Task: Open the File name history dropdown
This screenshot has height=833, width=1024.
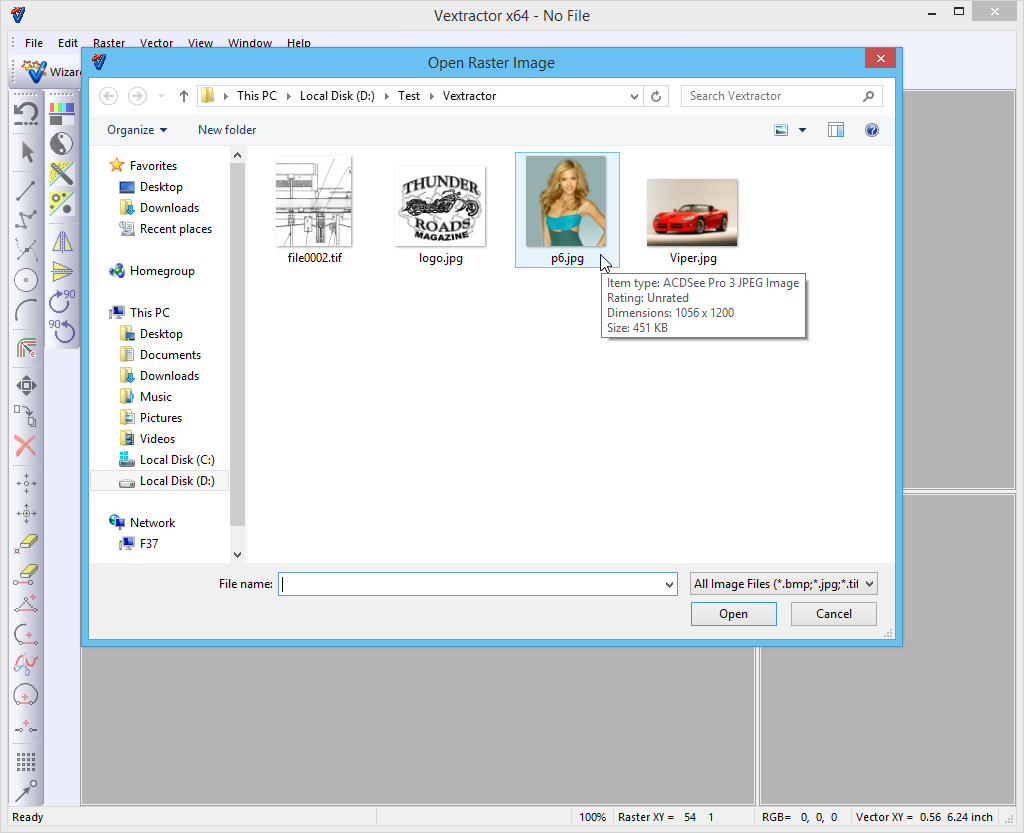Action: click(x=669, y=584)
